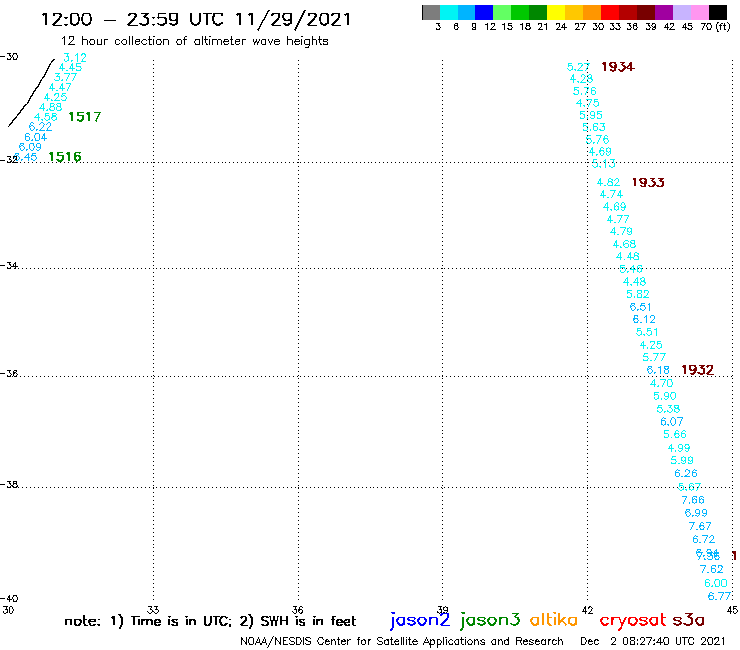
Task: Click the latitude axis label -34
Action: click(9, 265)
